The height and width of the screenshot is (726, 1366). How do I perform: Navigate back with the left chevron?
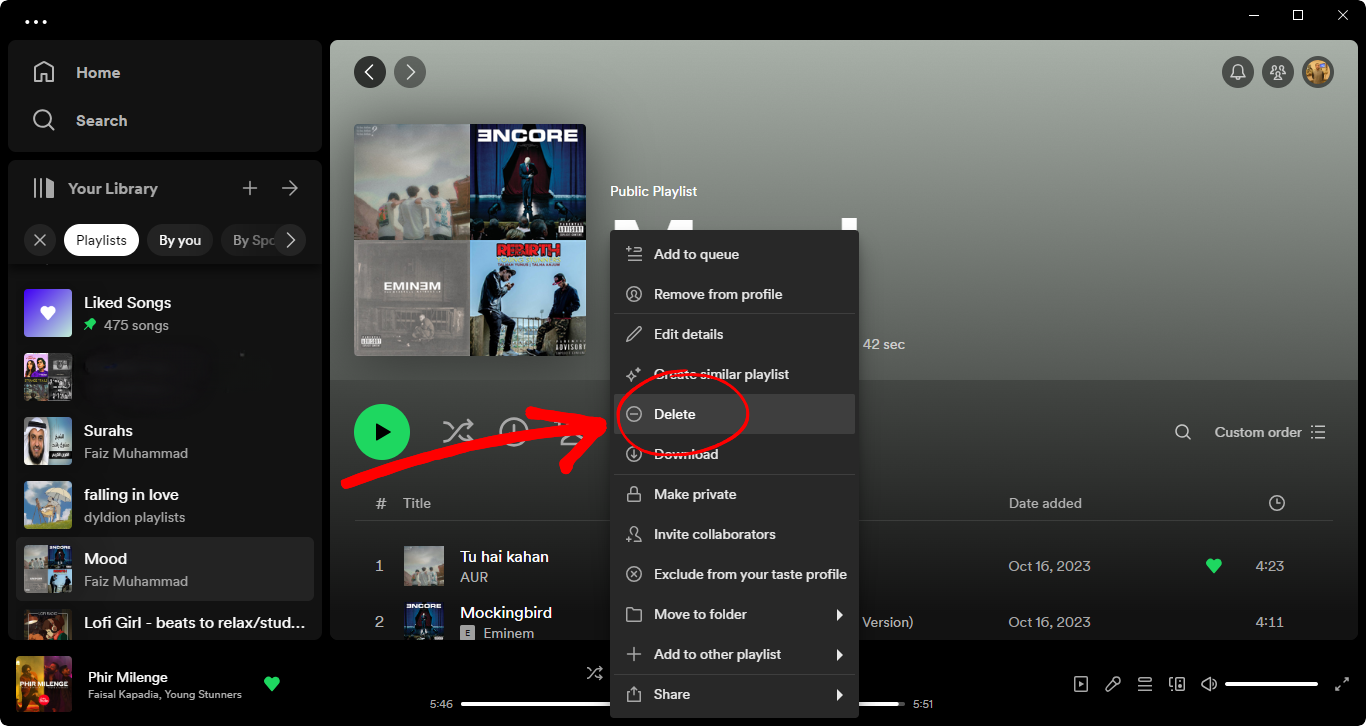point(370,71)
